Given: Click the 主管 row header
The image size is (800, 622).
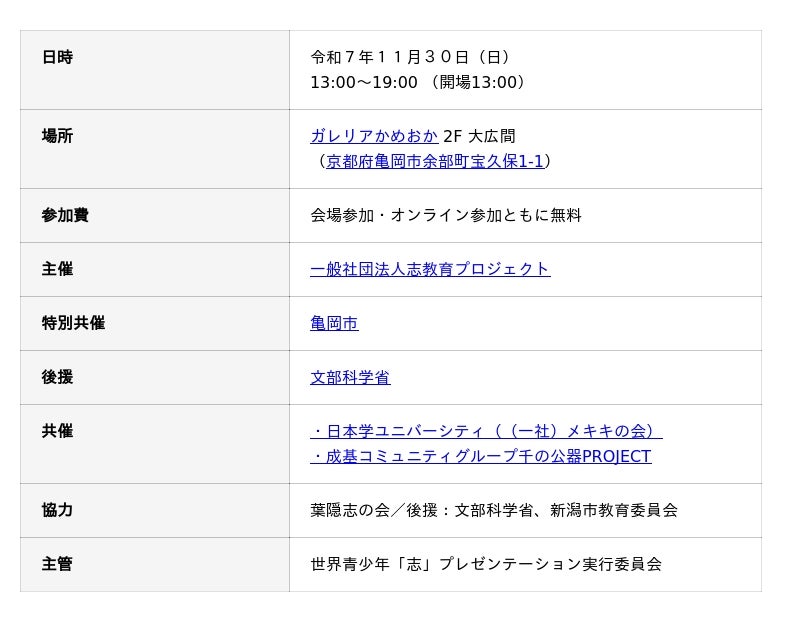Looking at the screenshot, I should (x=57, y=564).
